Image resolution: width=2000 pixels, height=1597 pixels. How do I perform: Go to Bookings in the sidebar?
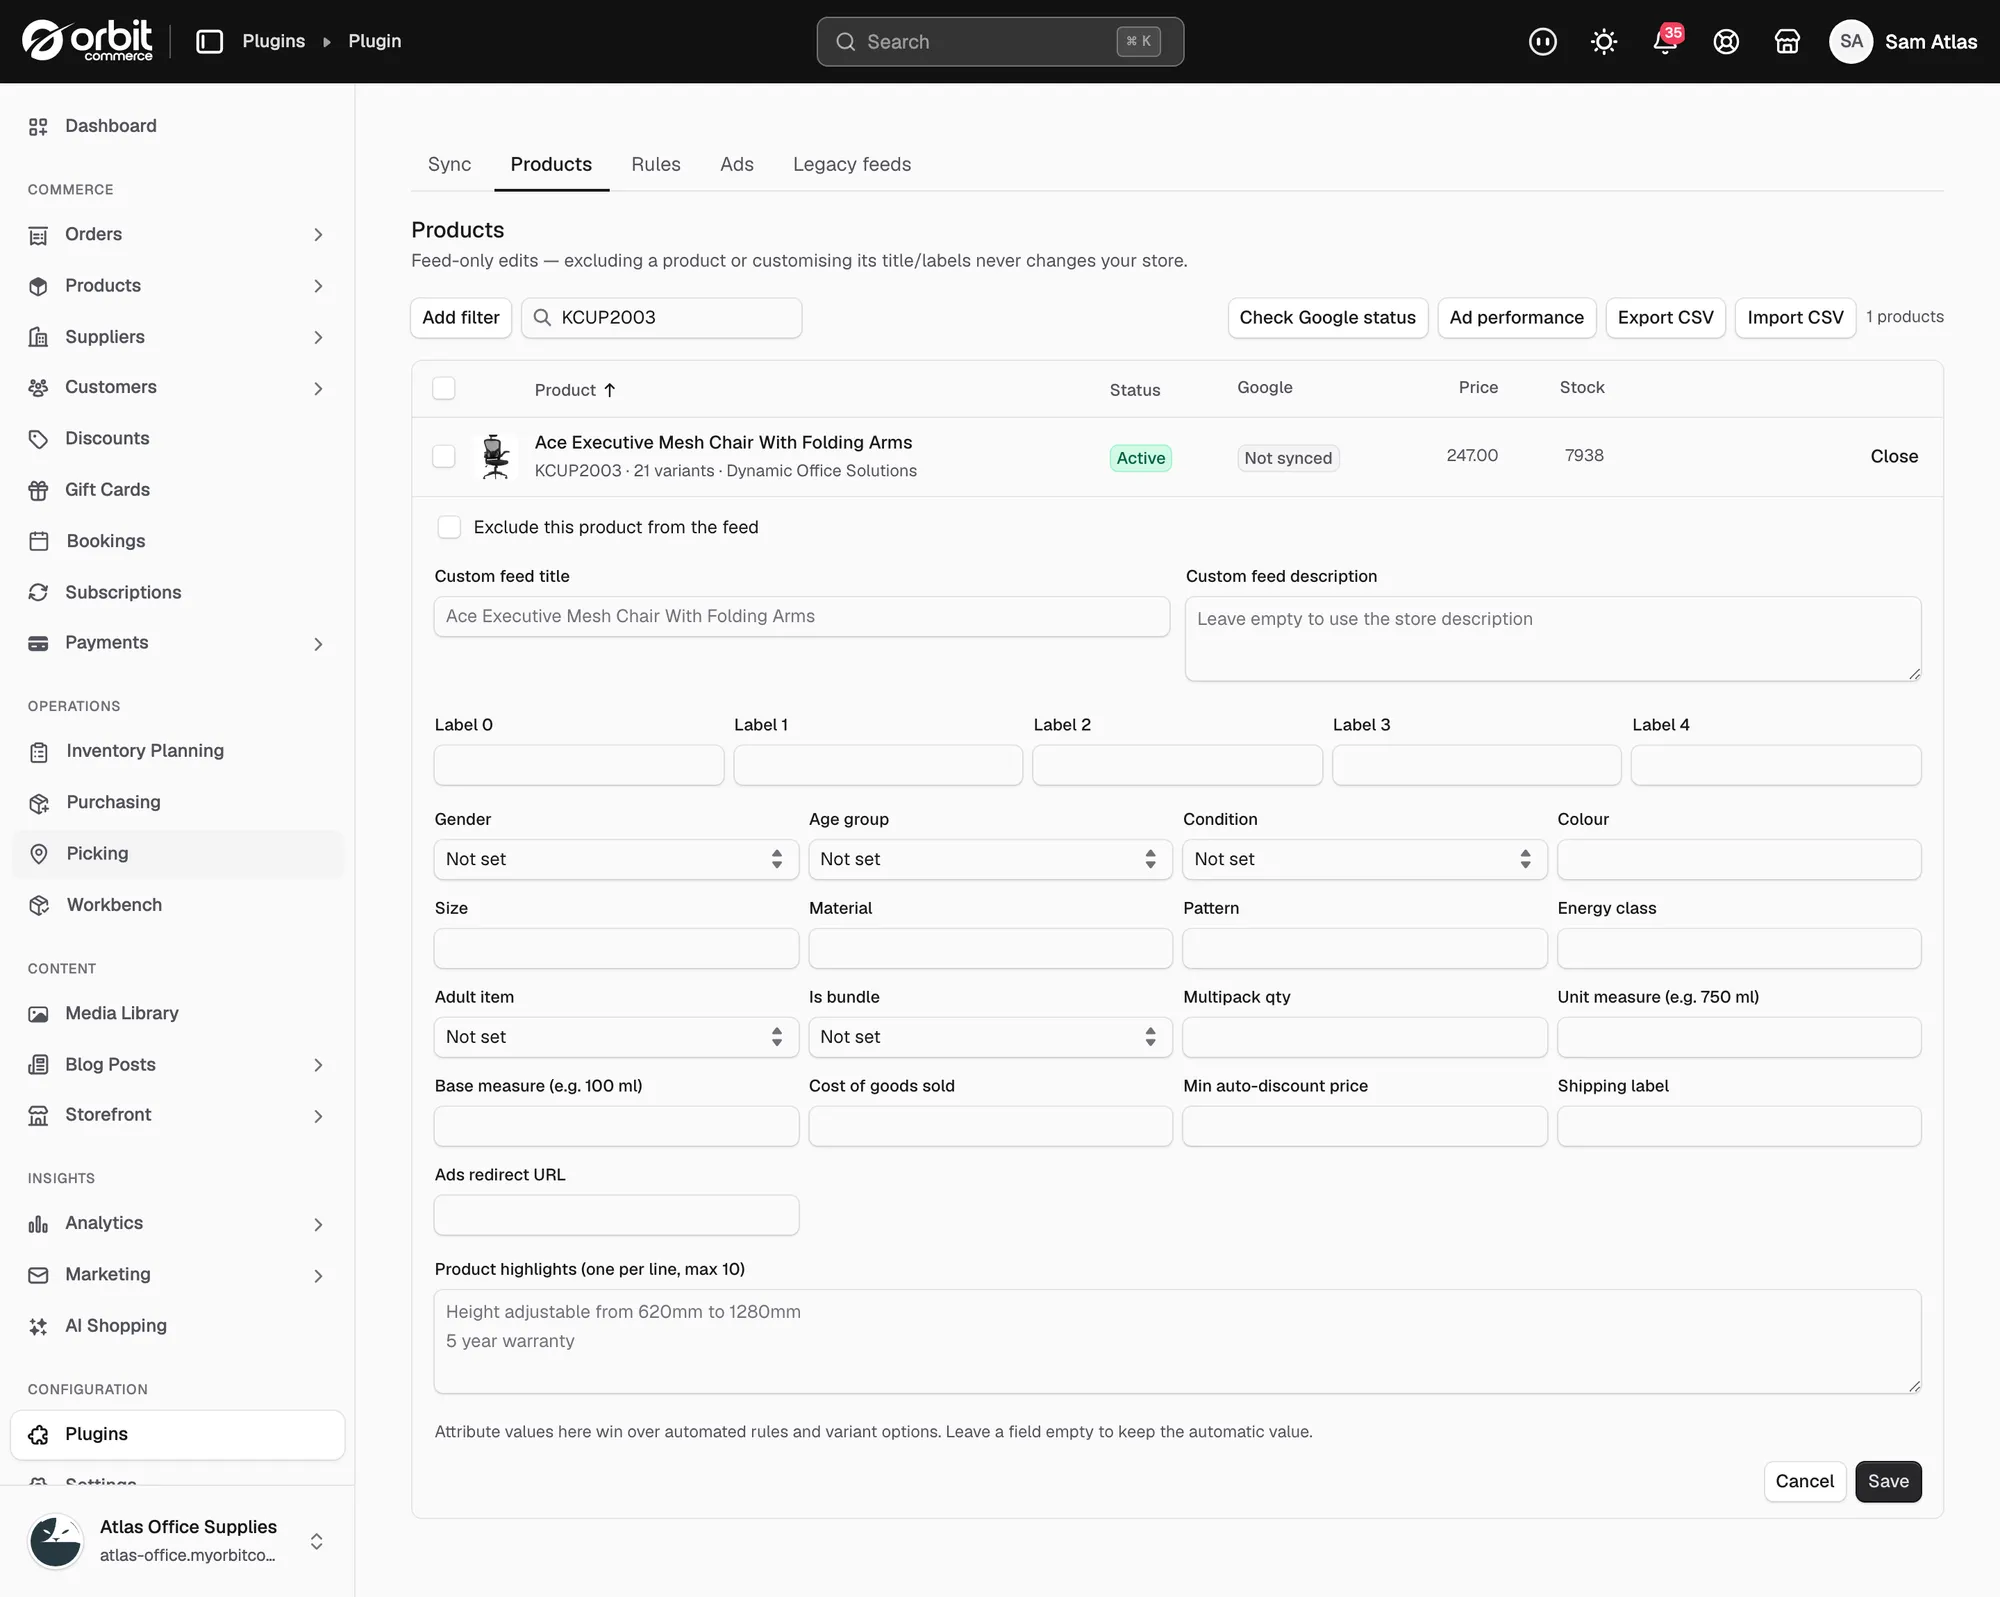pos(177,541)
